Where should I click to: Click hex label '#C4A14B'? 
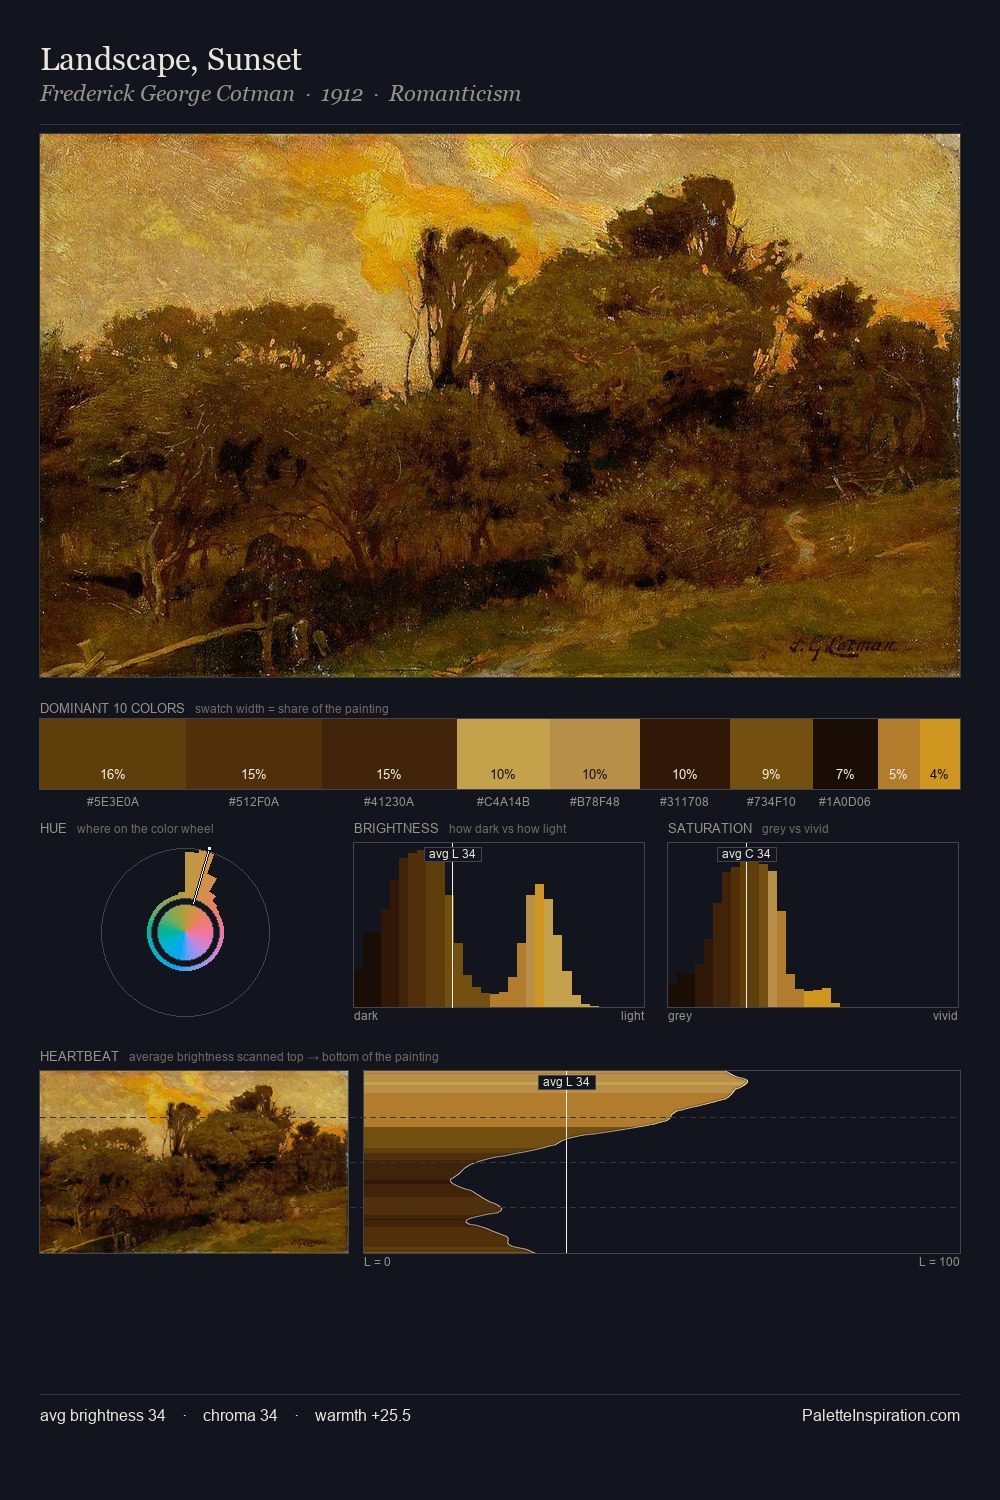coord(503,801)
